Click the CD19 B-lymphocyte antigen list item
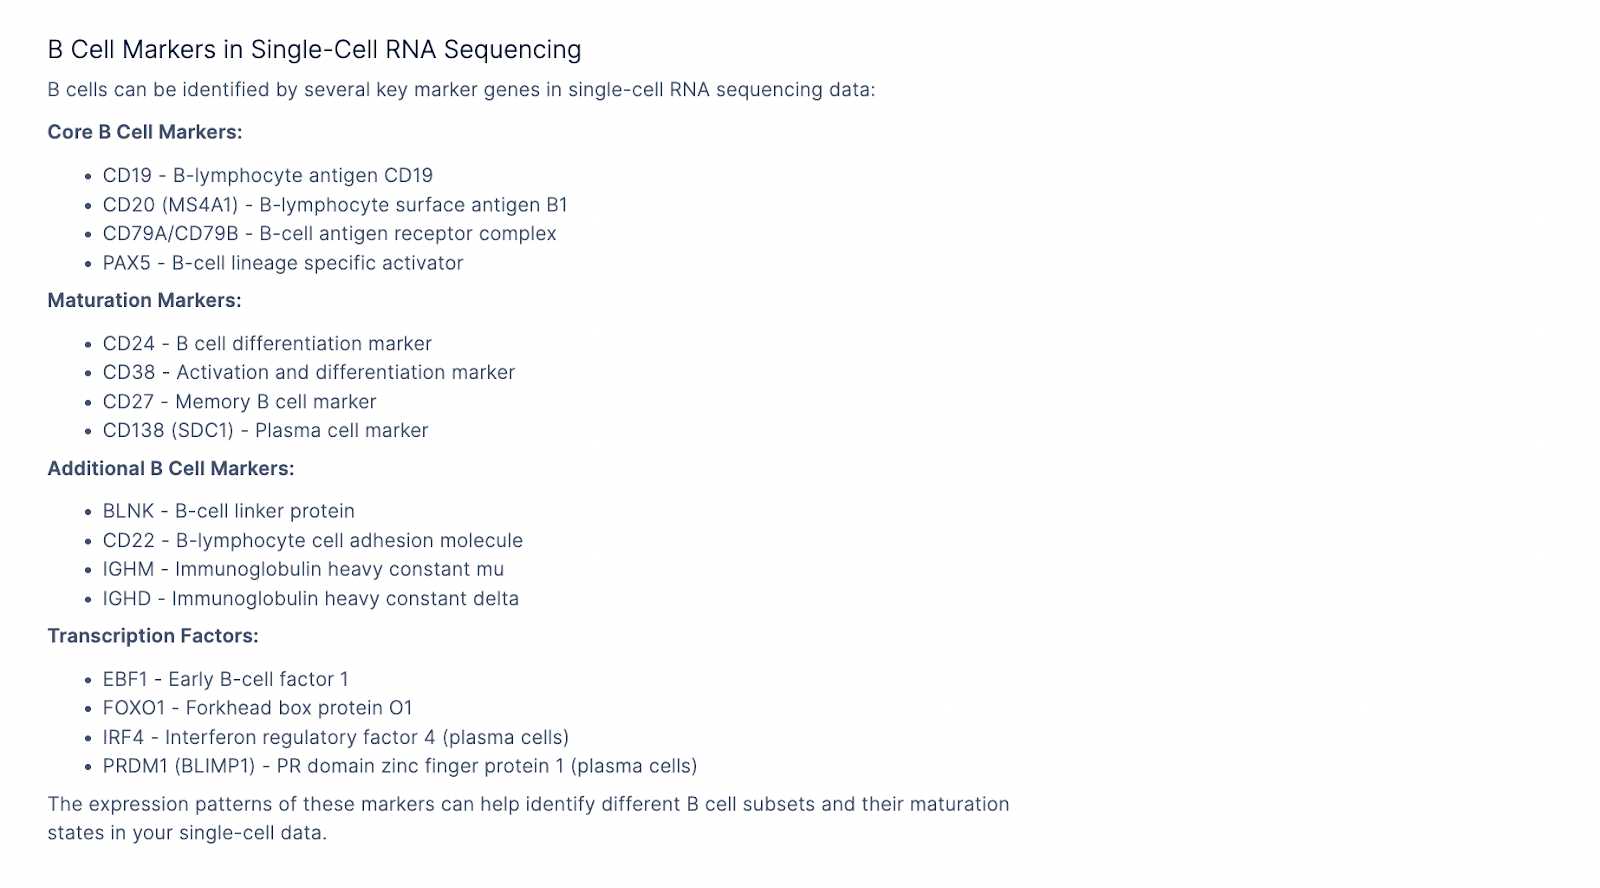1600x888 pixels. 268,175
